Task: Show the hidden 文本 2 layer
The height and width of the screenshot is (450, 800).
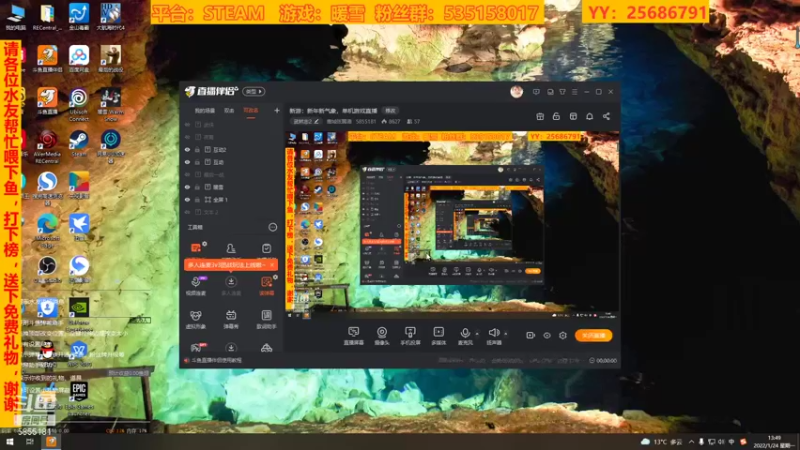Action: pos(187,212)
